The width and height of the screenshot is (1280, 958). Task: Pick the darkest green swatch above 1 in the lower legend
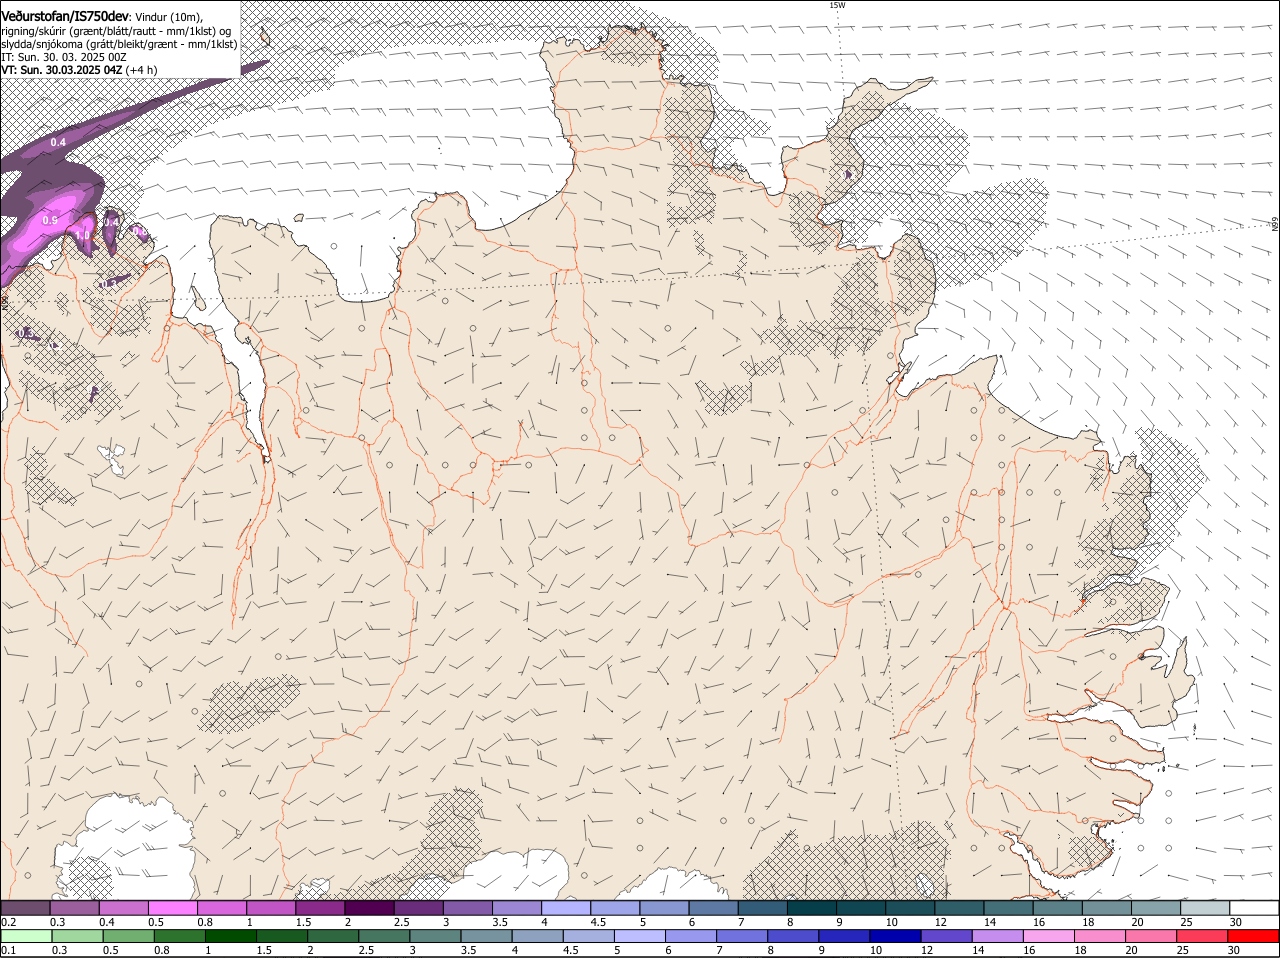click(x=230, y=936)
